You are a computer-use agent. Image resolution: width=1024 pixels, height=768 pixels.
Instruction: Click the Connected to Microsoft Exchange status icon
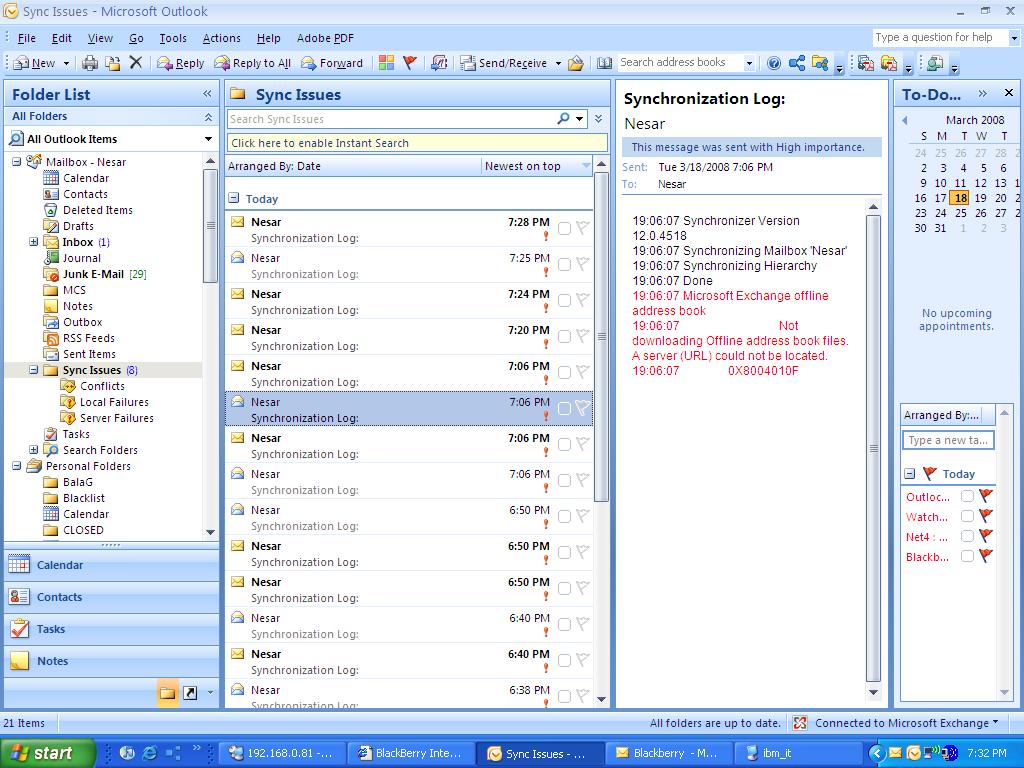click(x=798, y=723)
